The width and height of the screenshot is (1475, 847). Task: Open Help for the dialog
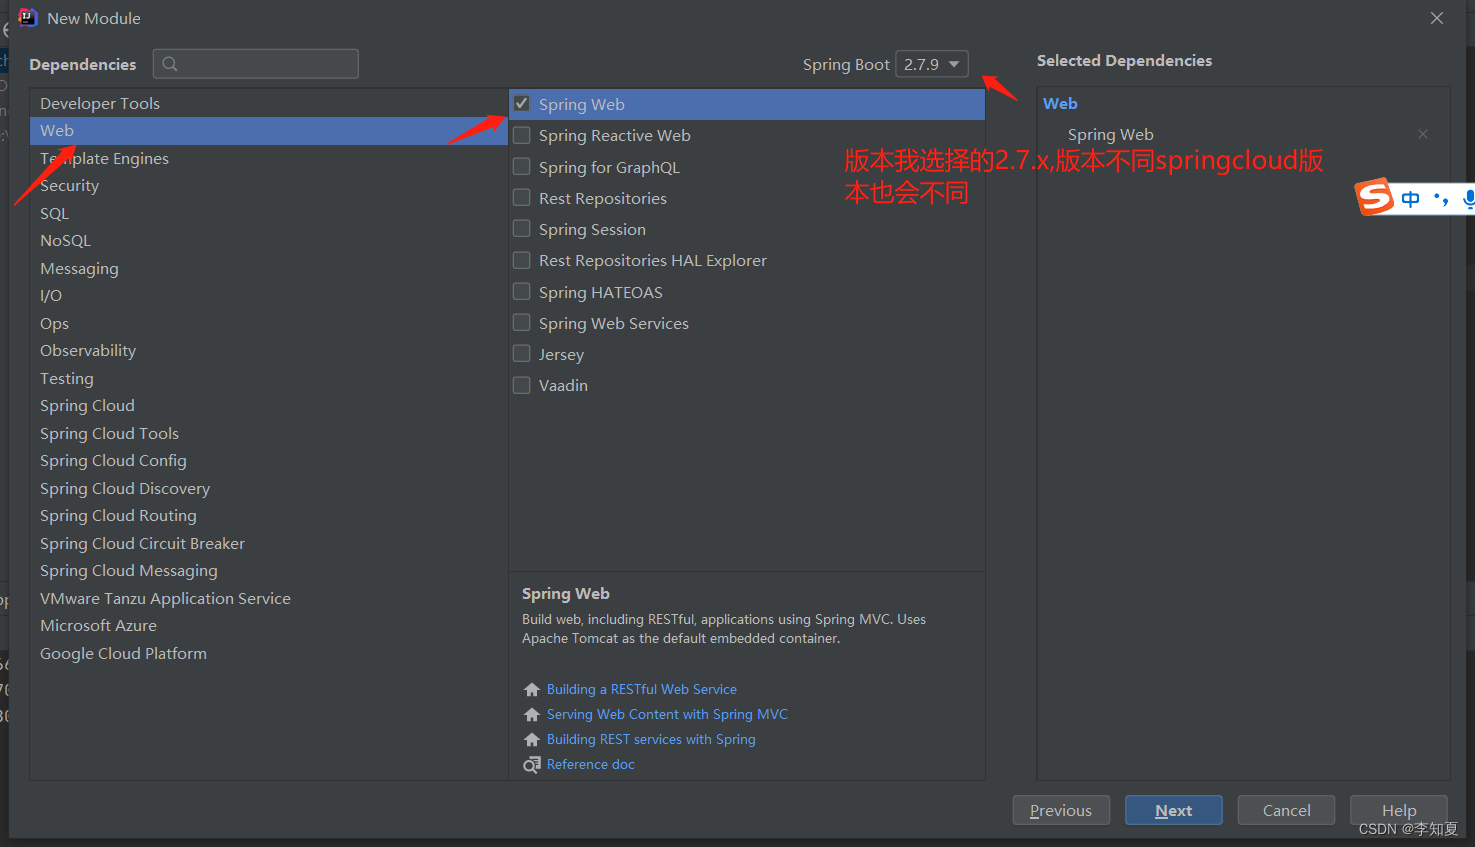point(1399,810)
